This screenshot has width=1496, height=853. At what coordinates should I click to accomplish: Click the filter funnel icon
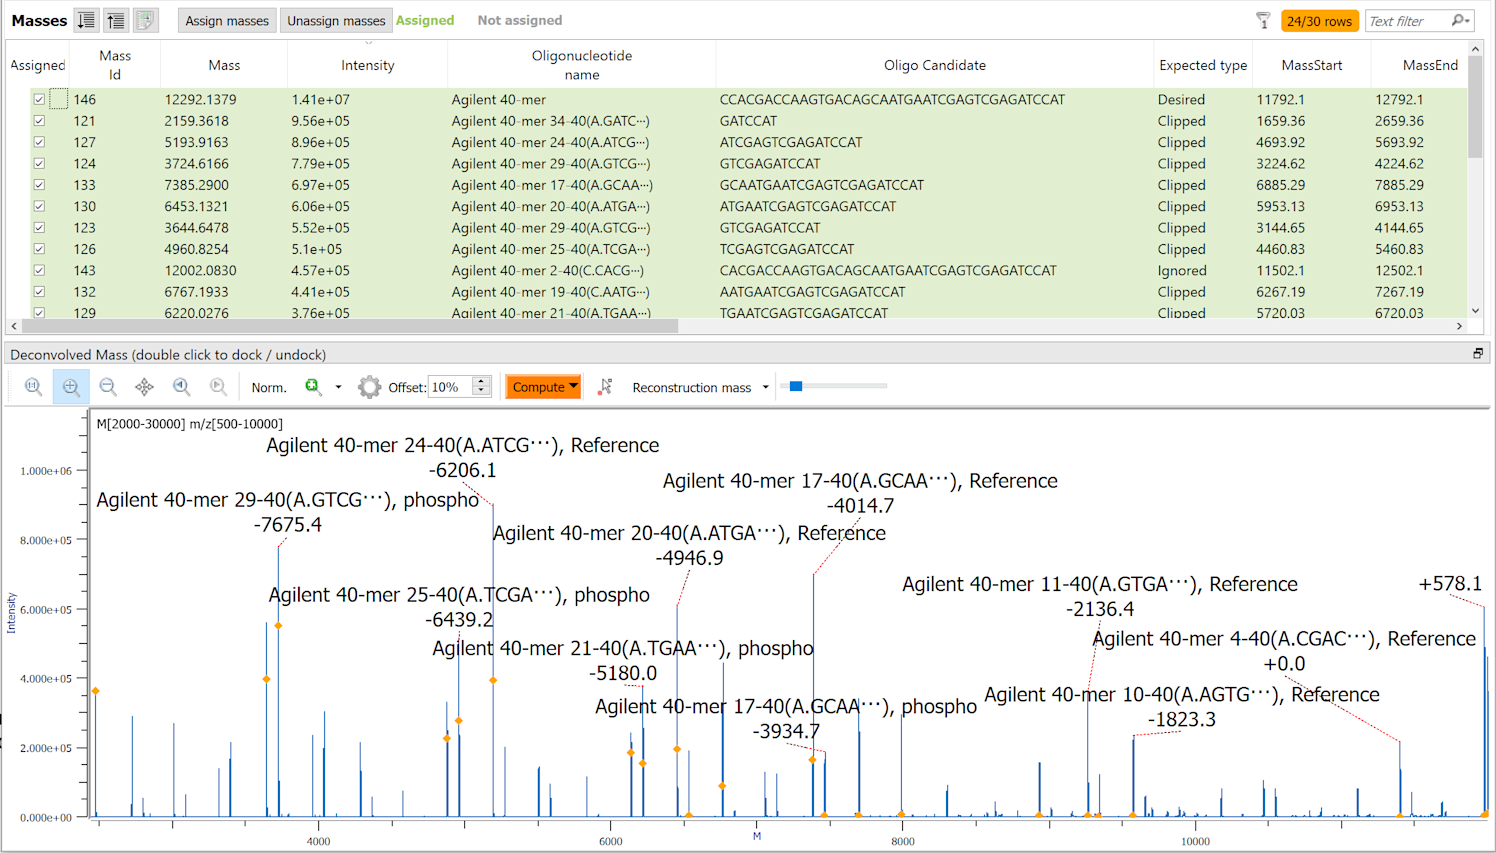tap(1263, 21)
